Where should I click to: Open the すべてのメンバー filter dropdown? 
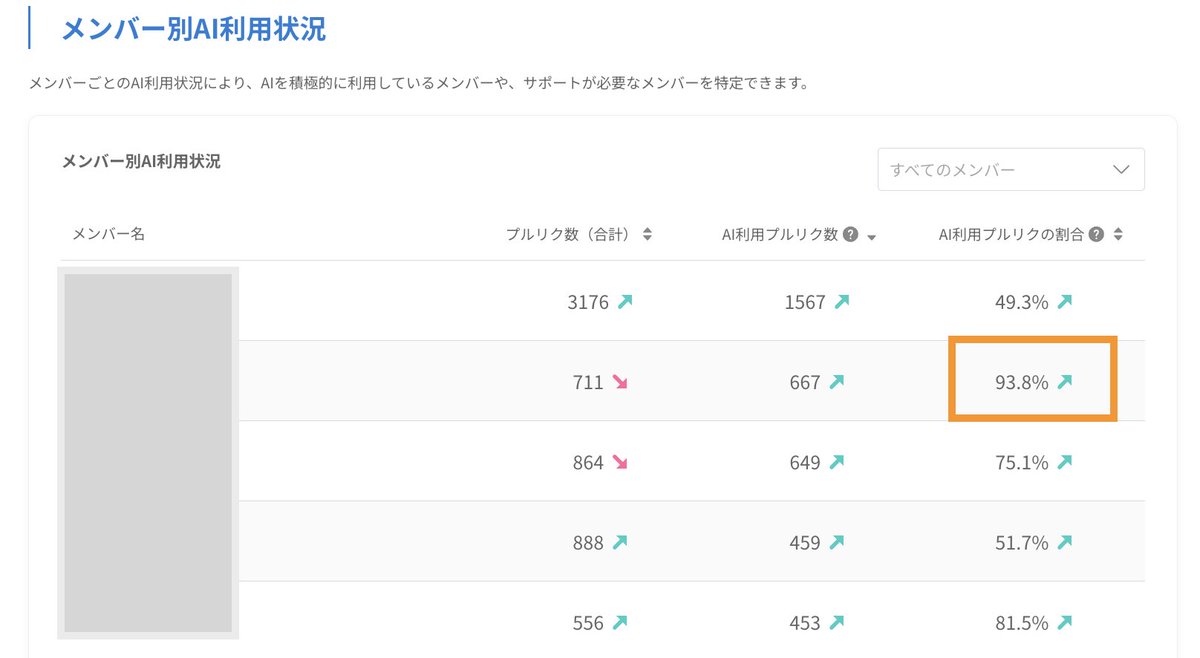tap(1010, 169)
